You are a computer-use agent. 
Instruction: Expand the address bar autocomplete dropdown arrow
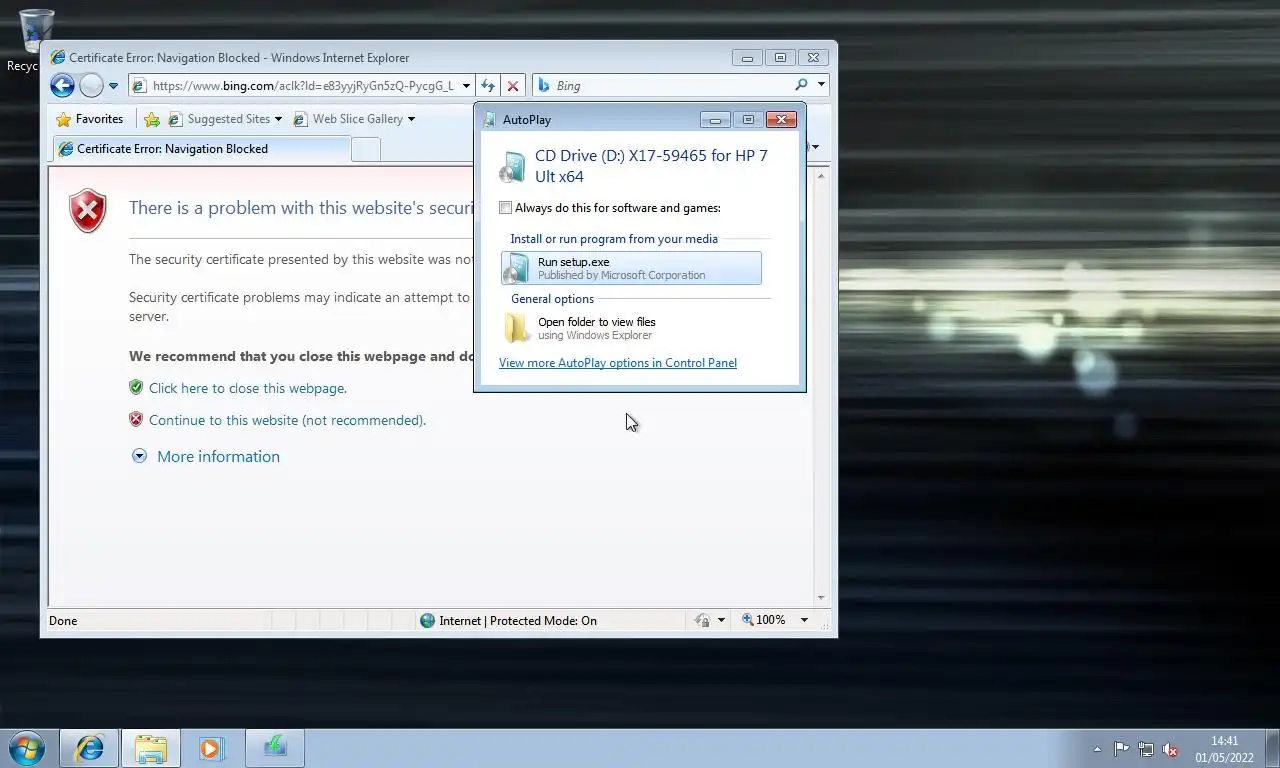pyautogui.click(x=466, y=86)
